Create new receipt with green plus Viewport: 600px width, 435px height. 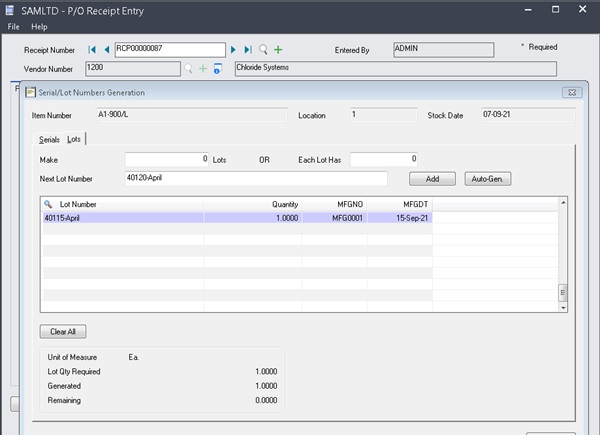pyautogui.click(x=278, y=50)
